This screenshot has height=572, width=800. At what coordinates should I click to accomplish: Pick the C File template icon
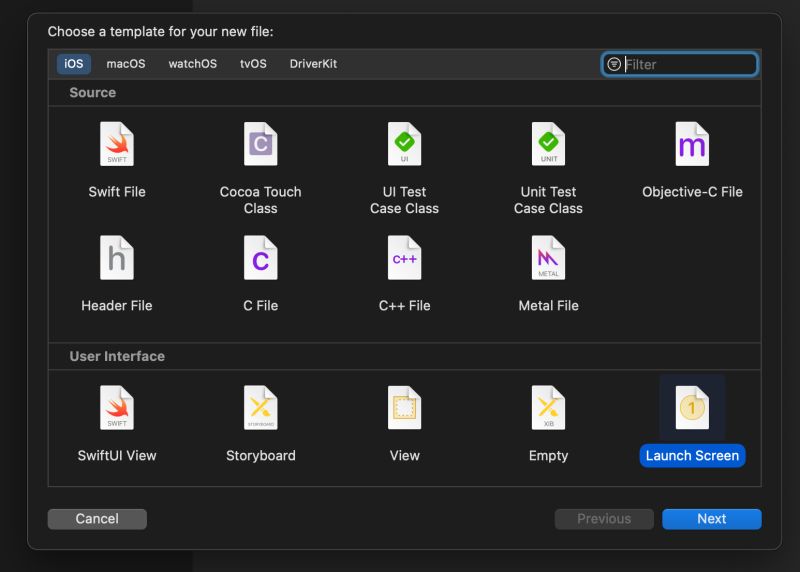click(261, 258)
